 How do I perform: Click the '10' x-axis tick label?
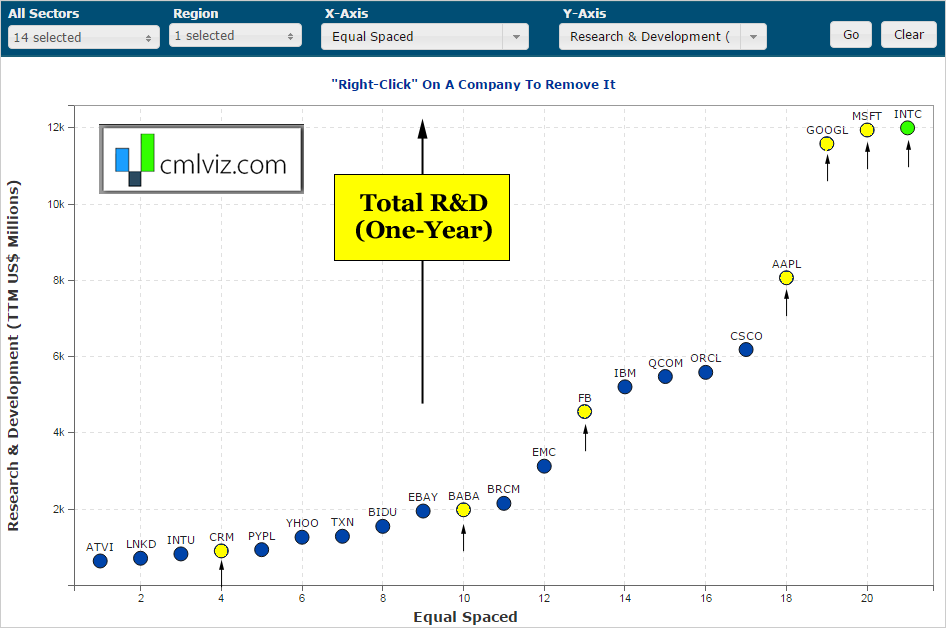[x=463, y=598]
